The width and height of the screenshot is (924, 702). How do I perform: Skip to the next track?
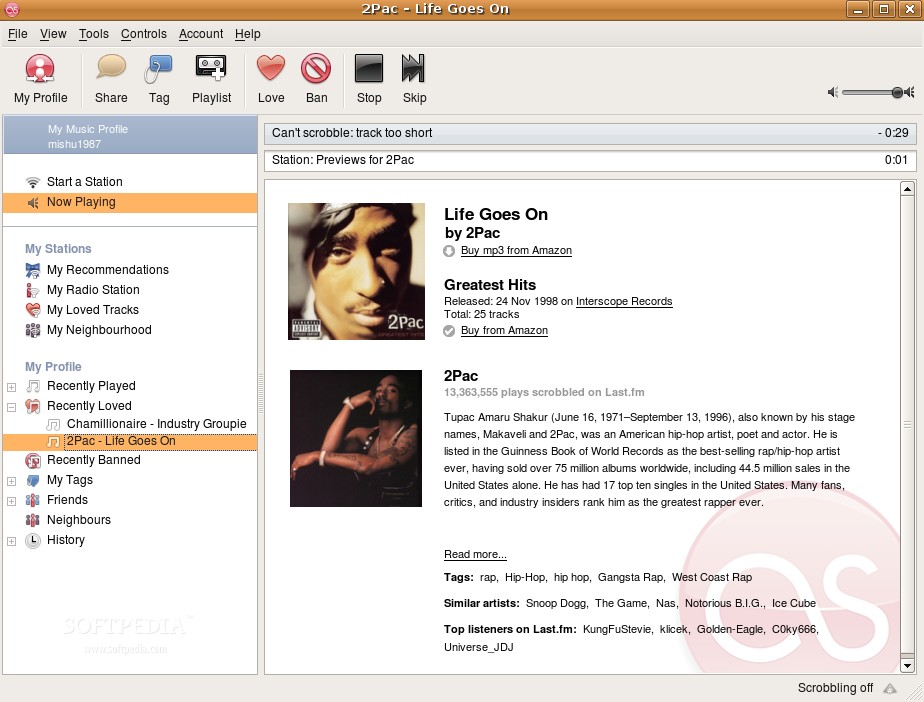[x=414, y=80]
